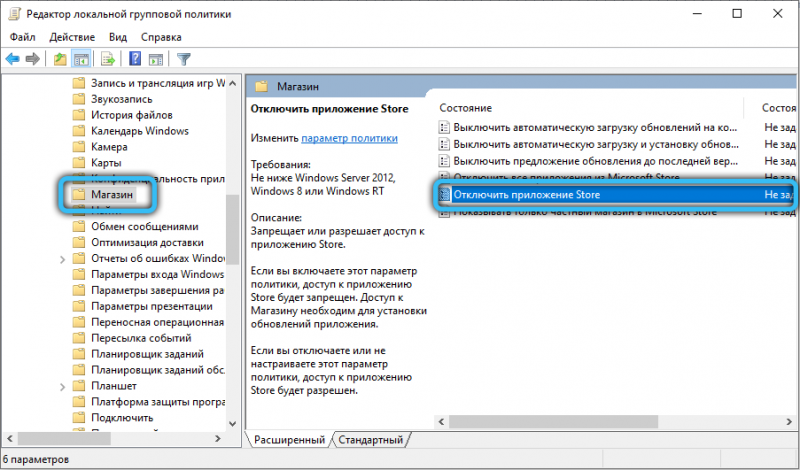Click the folder icon beside Оптимизация доставки
Viewport: 800px width, 470px height.
click(79, 242)
